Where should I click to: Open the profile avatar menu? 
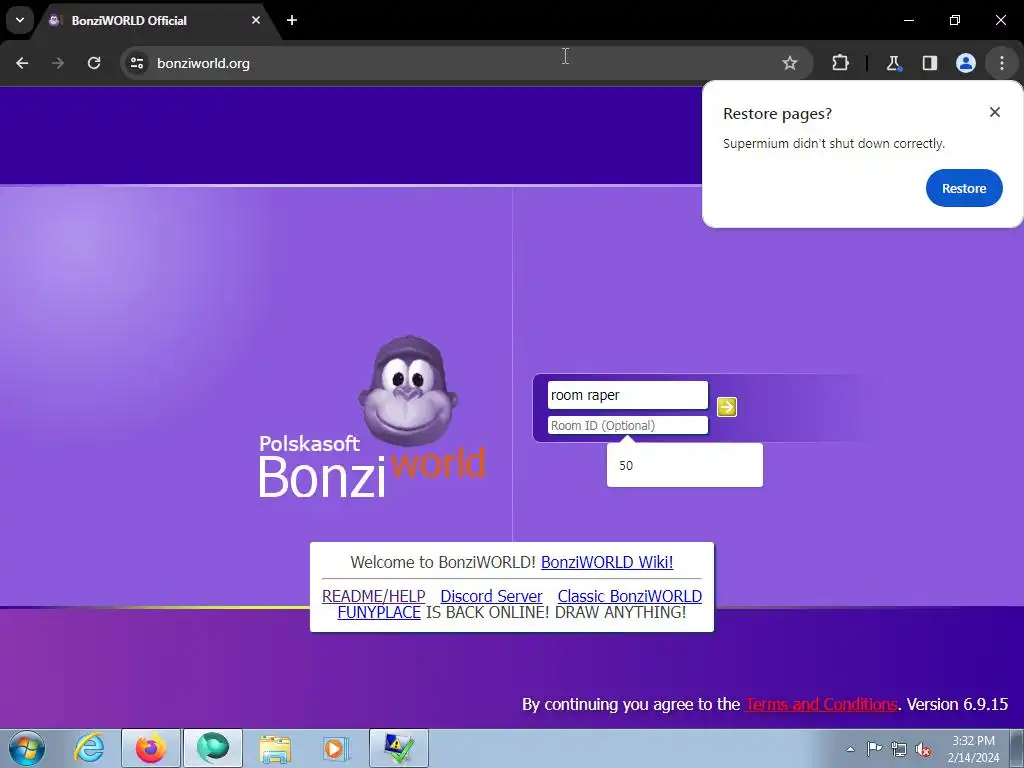pos(966,63)
